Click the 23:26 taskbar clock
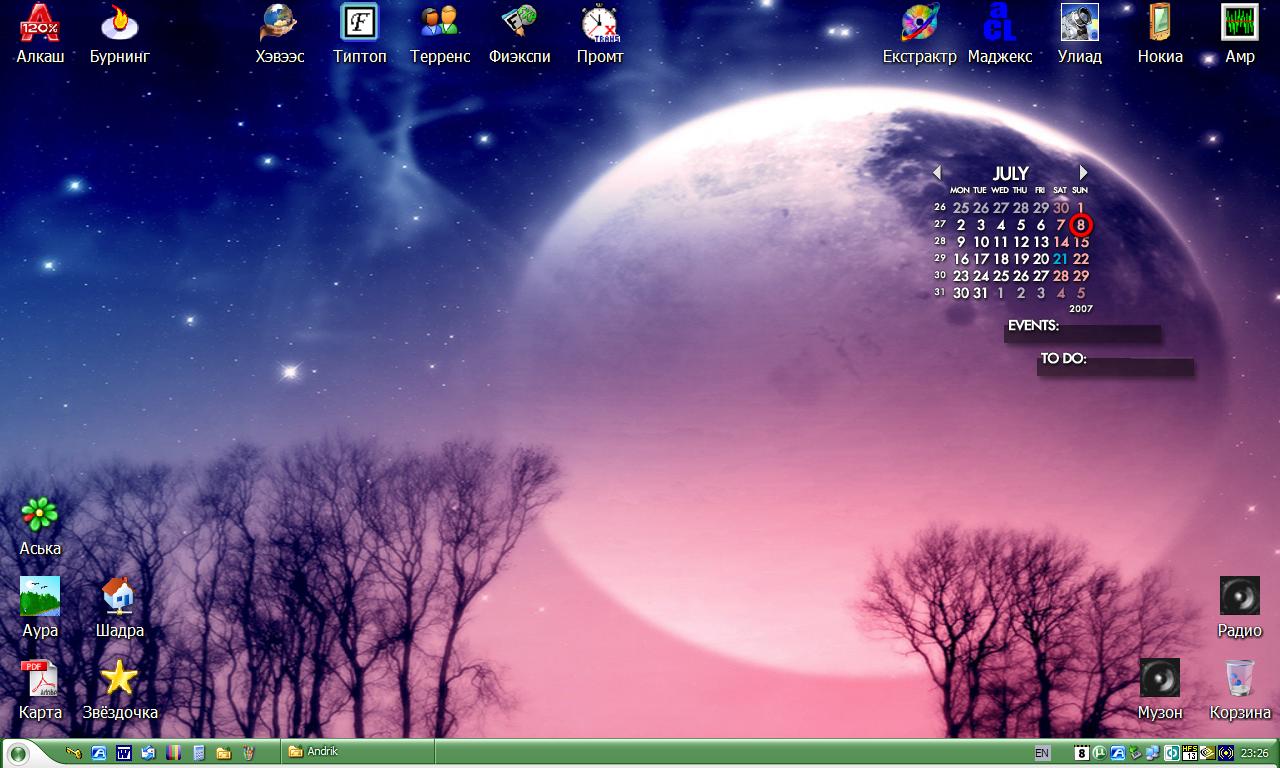This screenshot has width=1280, height=768. click(1254, 753)
